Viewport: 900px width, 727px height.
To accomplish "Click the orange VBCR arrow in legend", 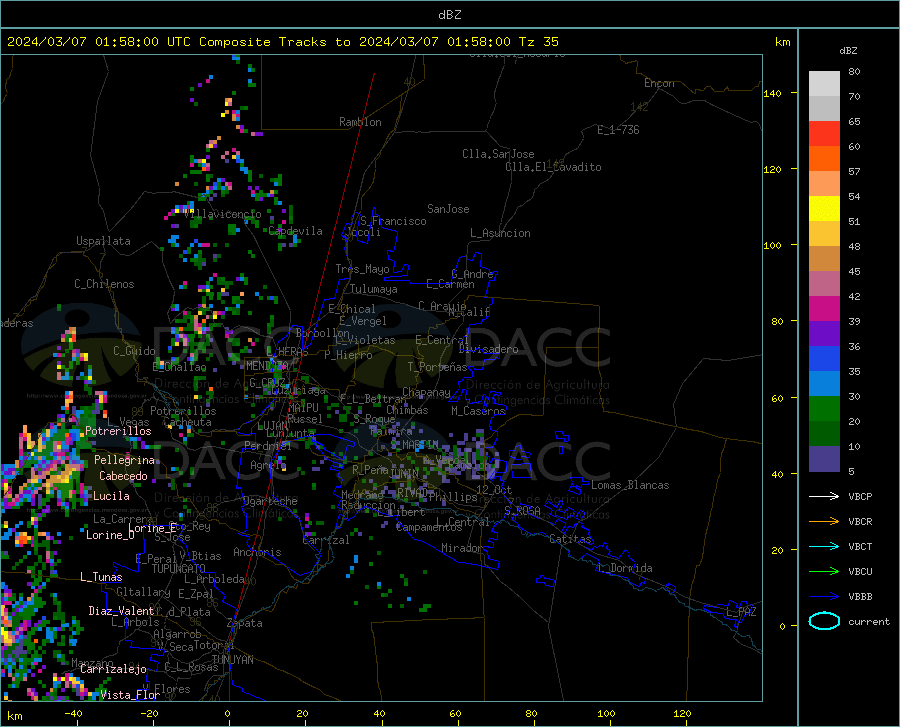I will (824, 521).
